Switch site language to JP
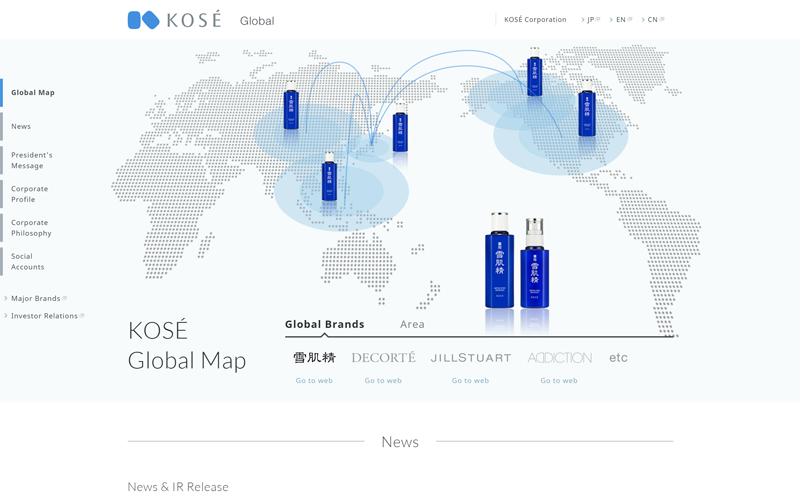The width and height of the screenshot is (800, 500). [x=590, y=19]
